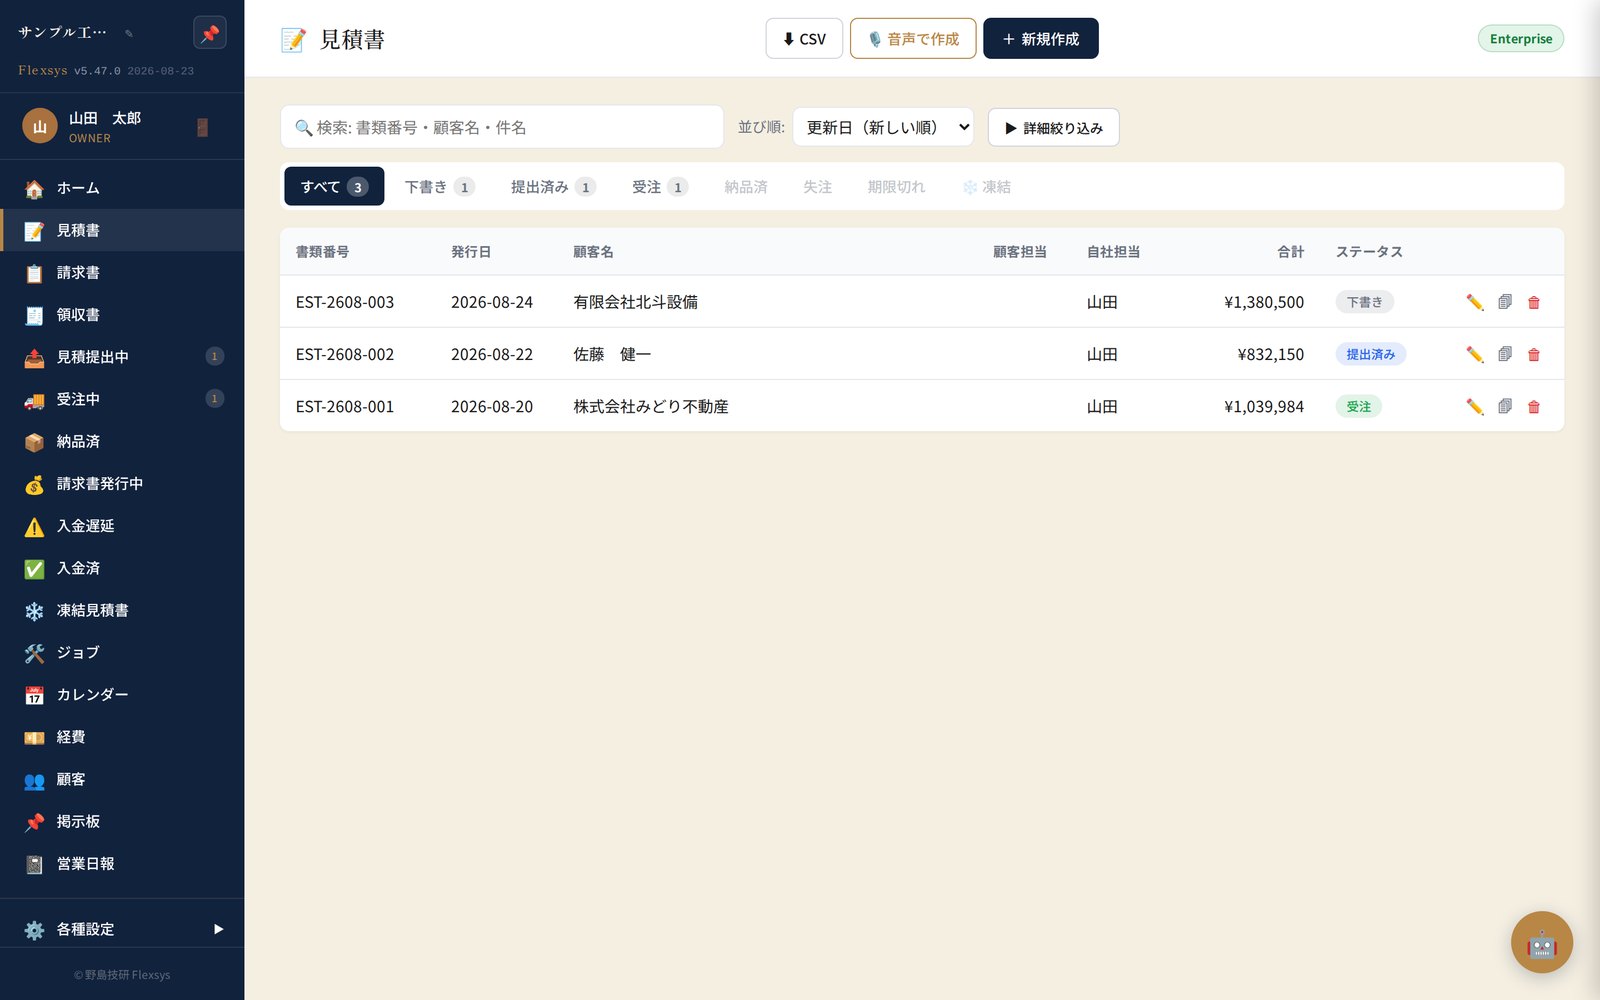Open ジョブ in the sidebar
The width and height of the screenshot is (1600, 1000).
[x=122, y=652]
